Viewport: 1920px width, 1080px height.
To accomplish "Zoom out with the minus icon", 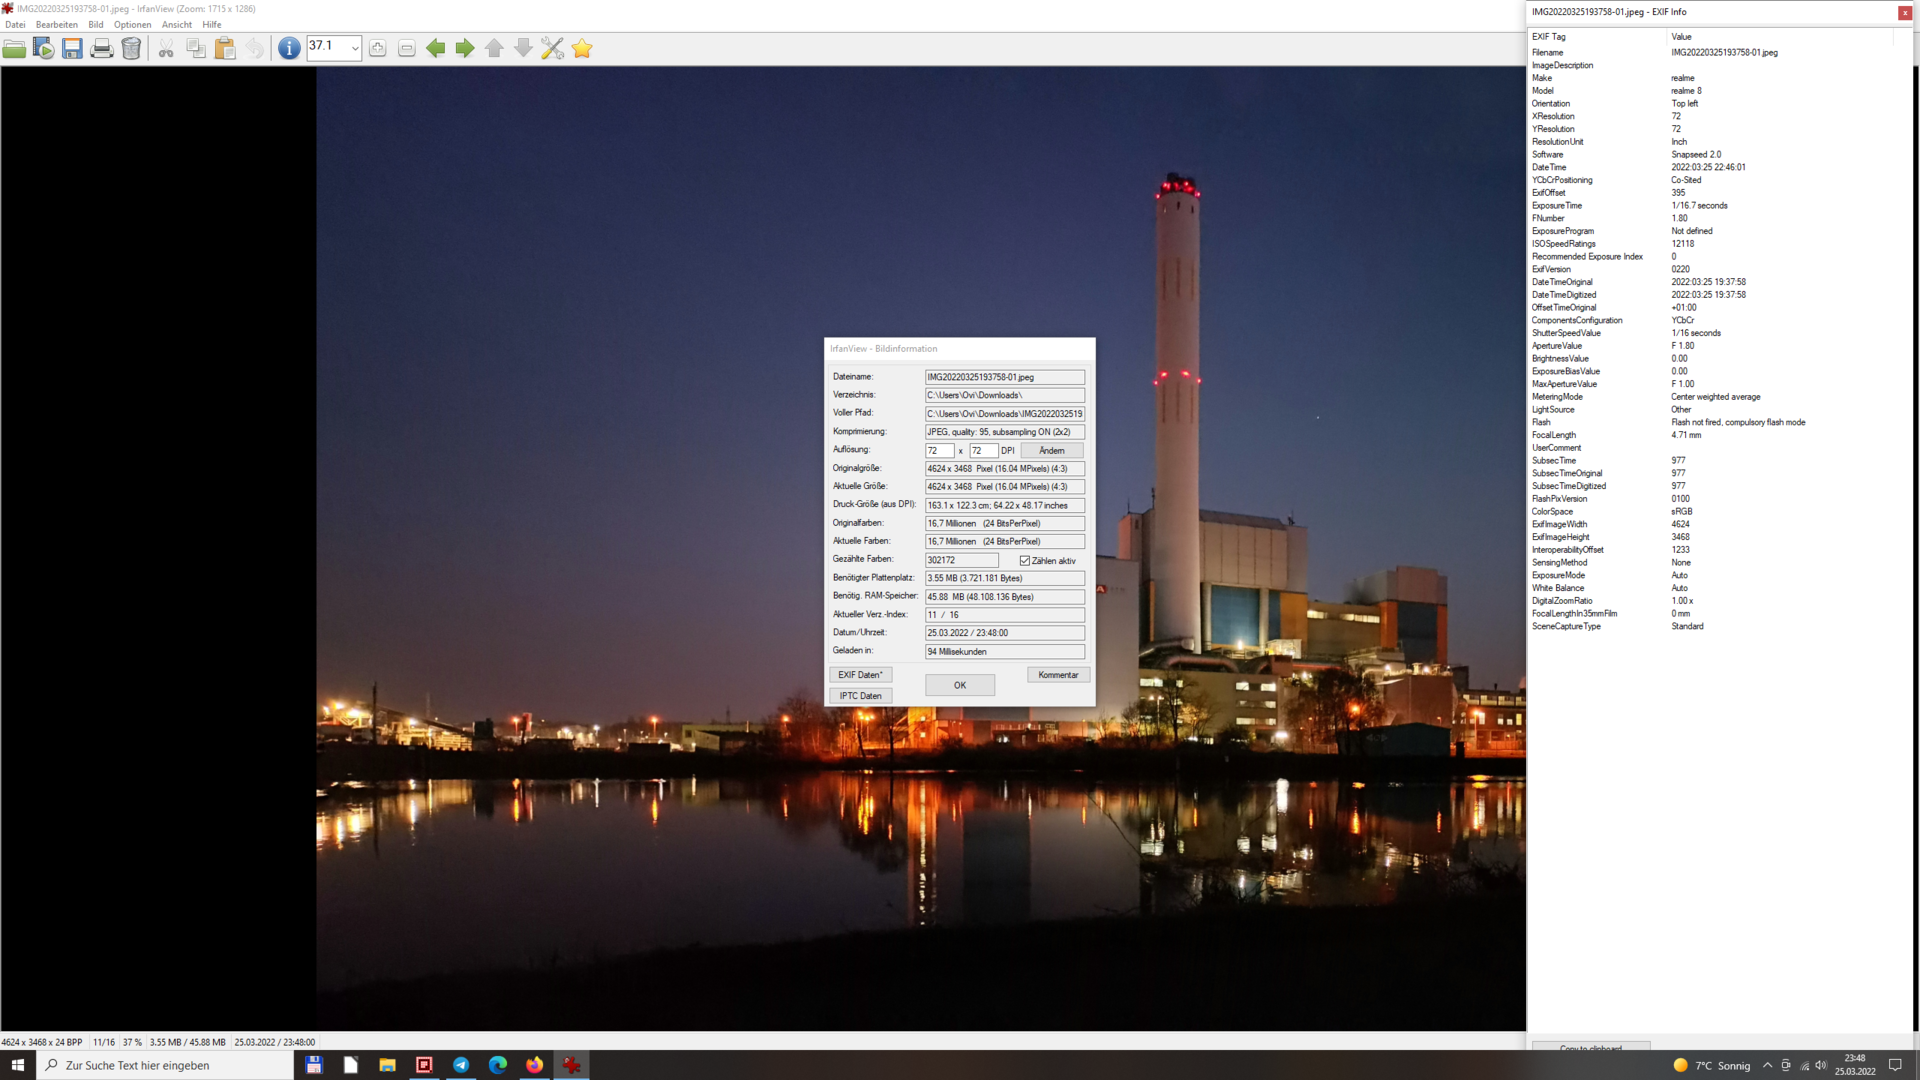I will pos(407,48).
